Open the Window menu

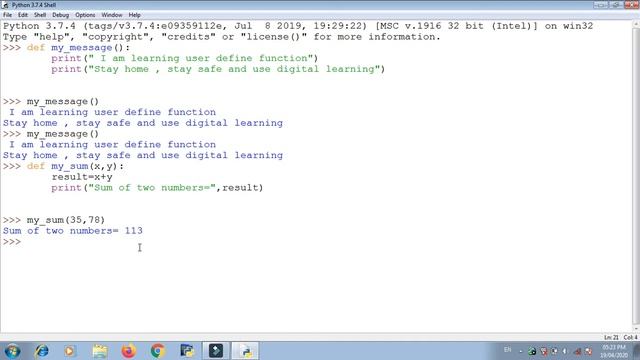[x=112, y=15]
